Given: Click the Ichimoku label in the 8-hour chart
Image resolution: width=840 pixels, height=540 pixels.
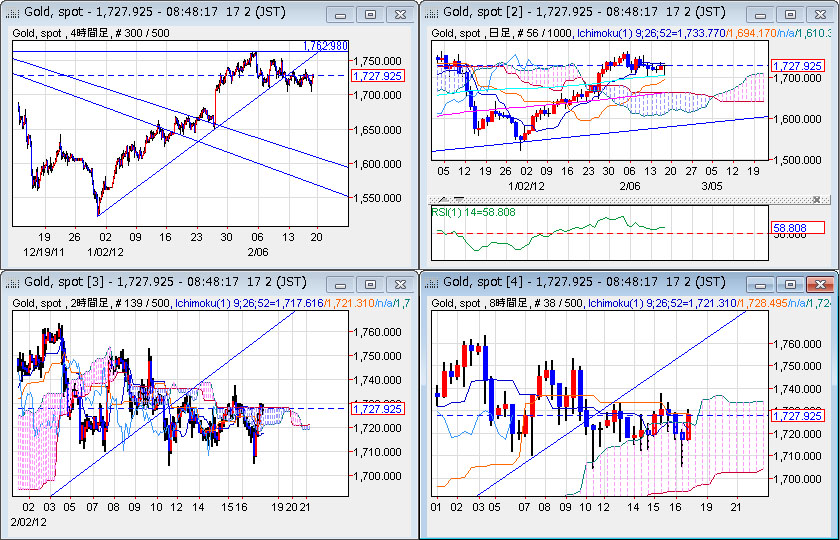Looking at the screenshot, I should (620, 302).
